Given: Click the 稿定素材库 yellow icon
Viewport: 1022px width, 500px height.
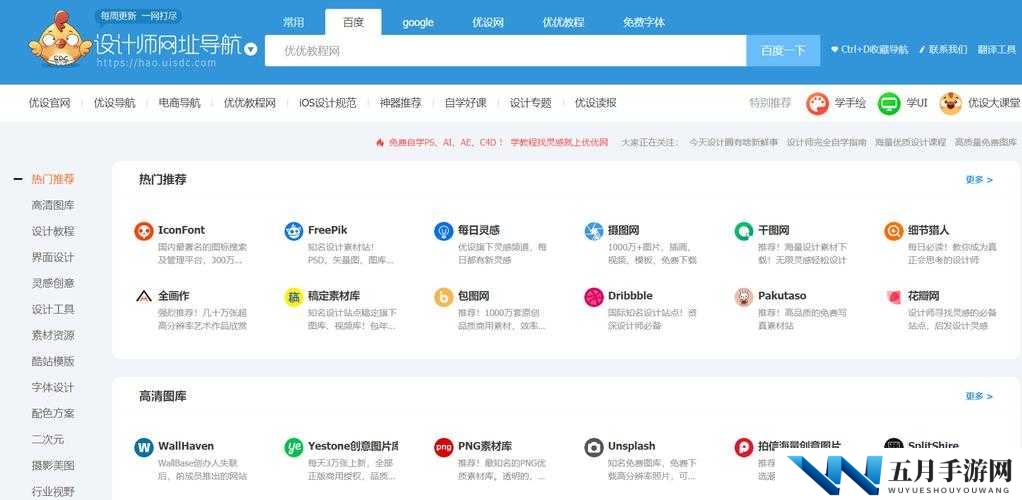Looking at the screenshot, I should 294,297.
